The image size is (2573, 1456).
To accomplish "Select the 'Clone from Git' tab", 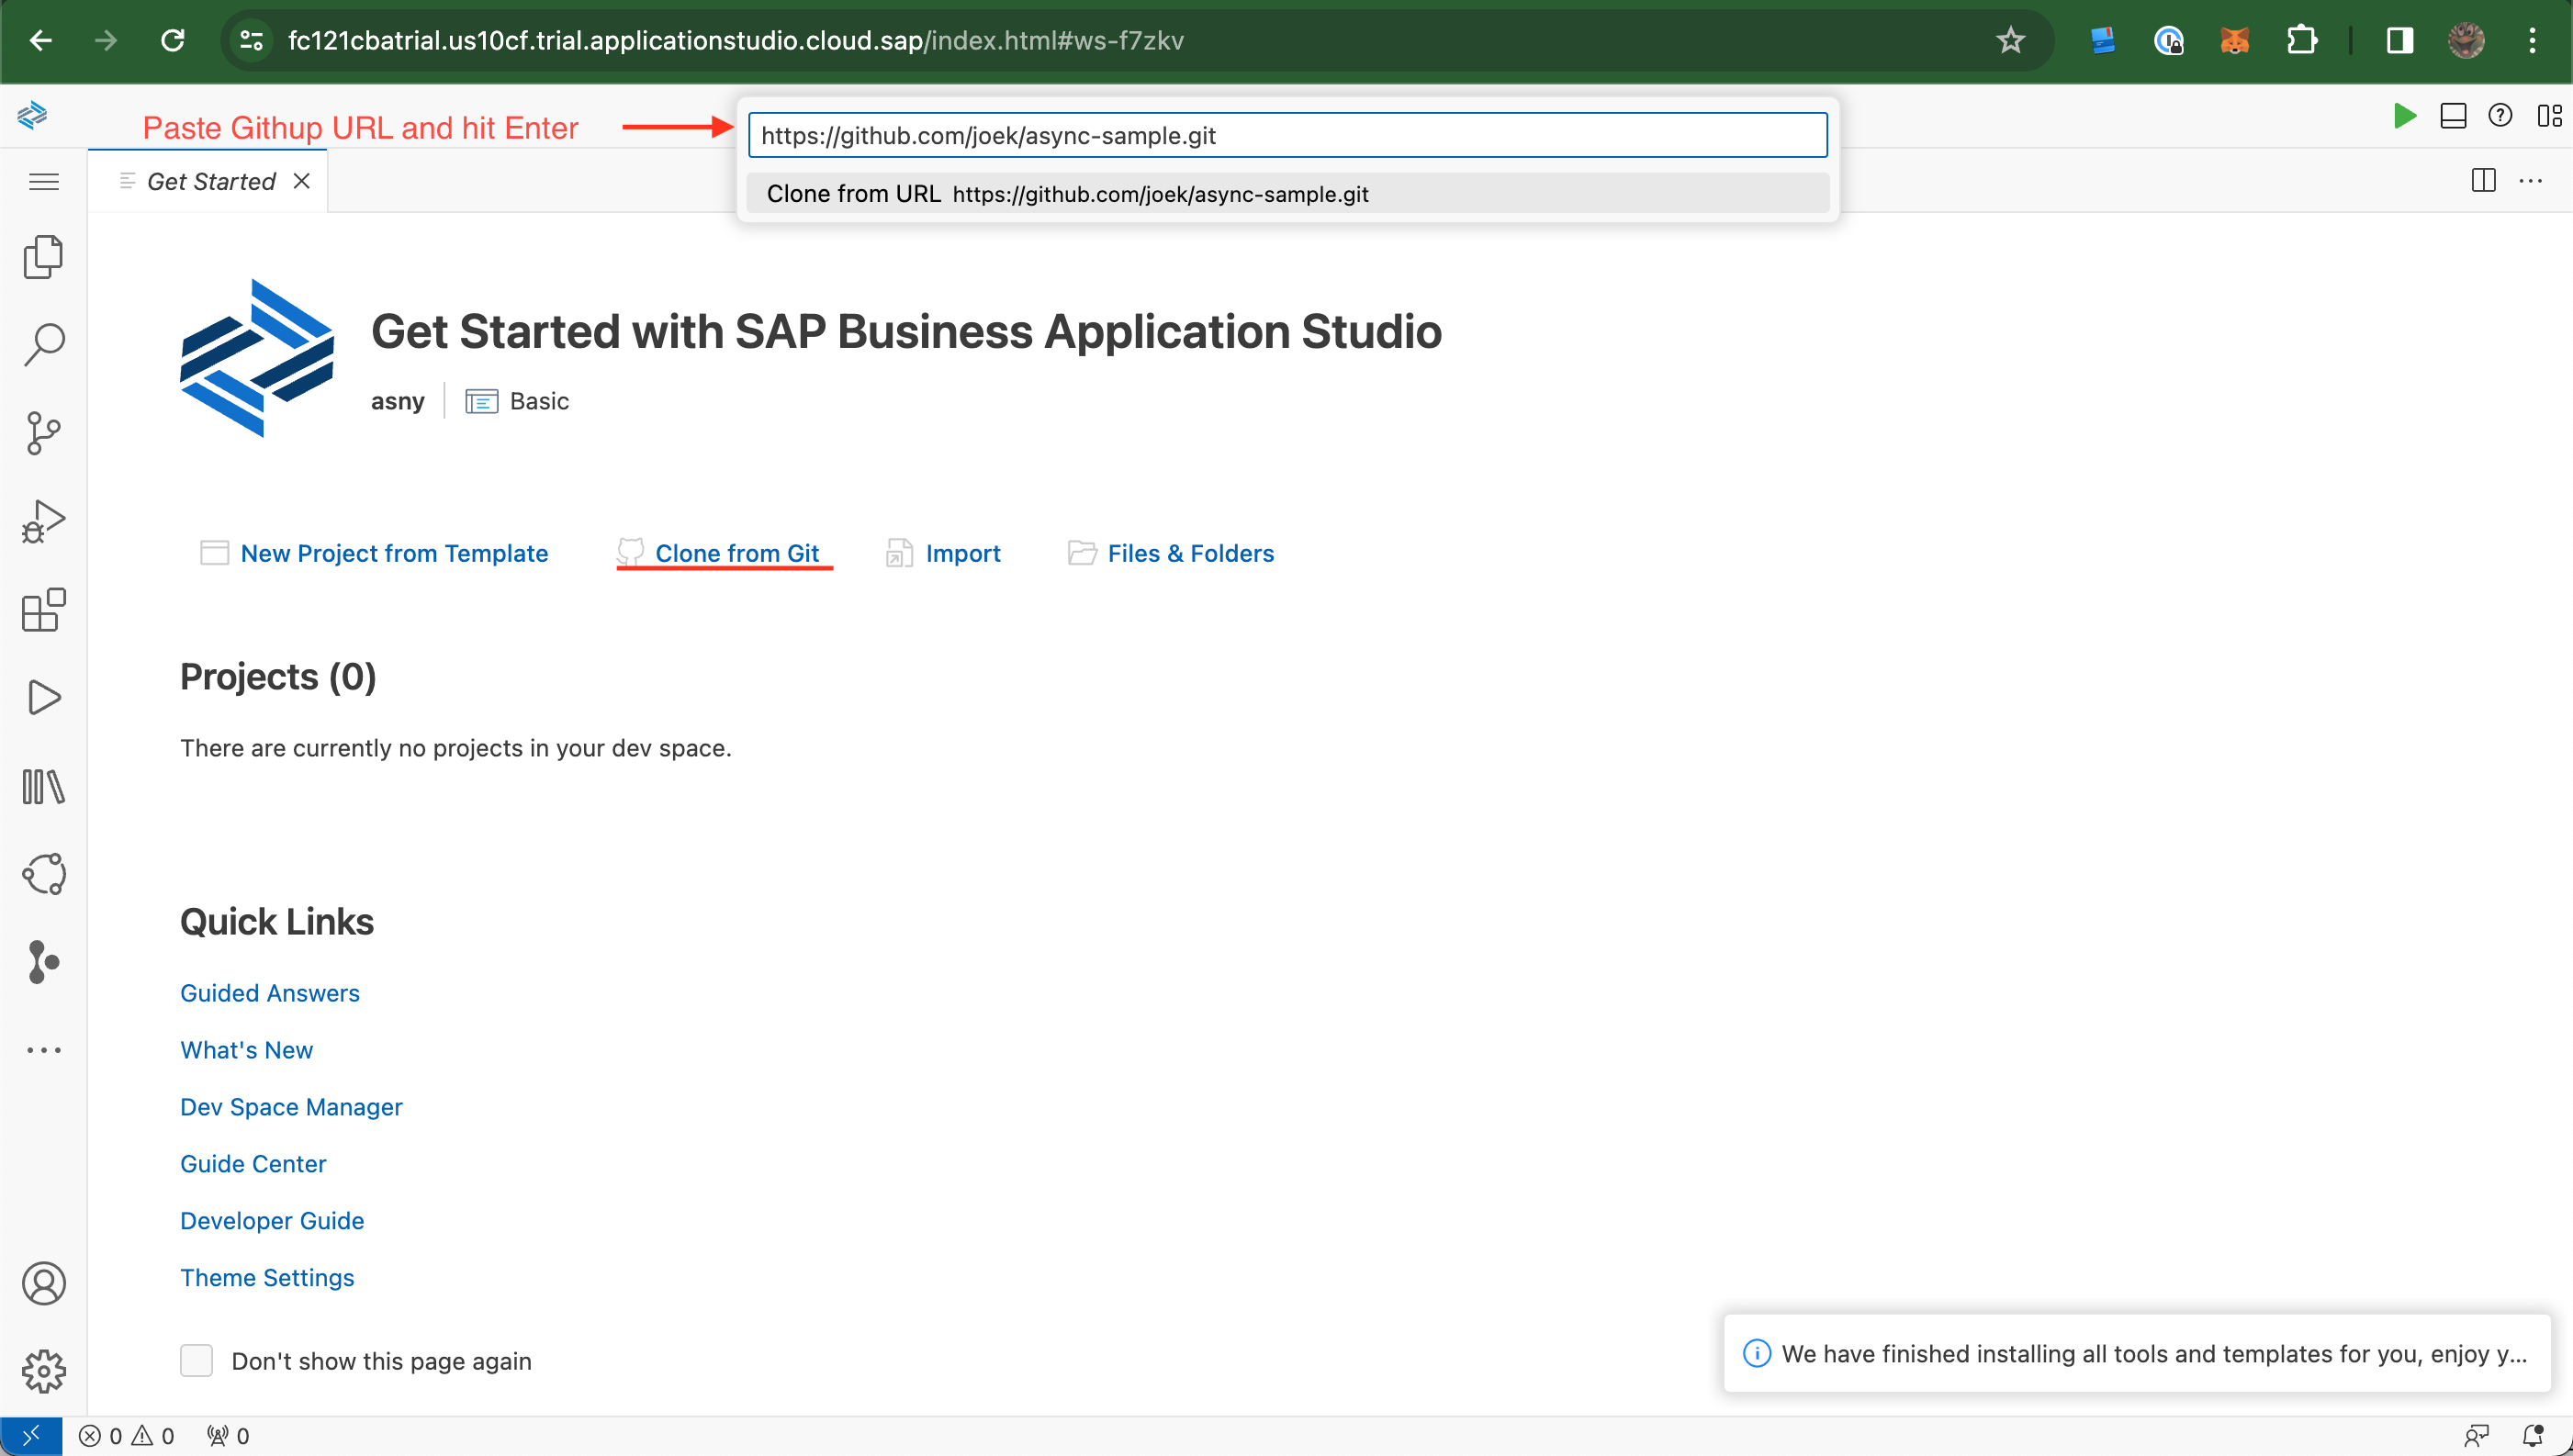I will click(736, 552).
